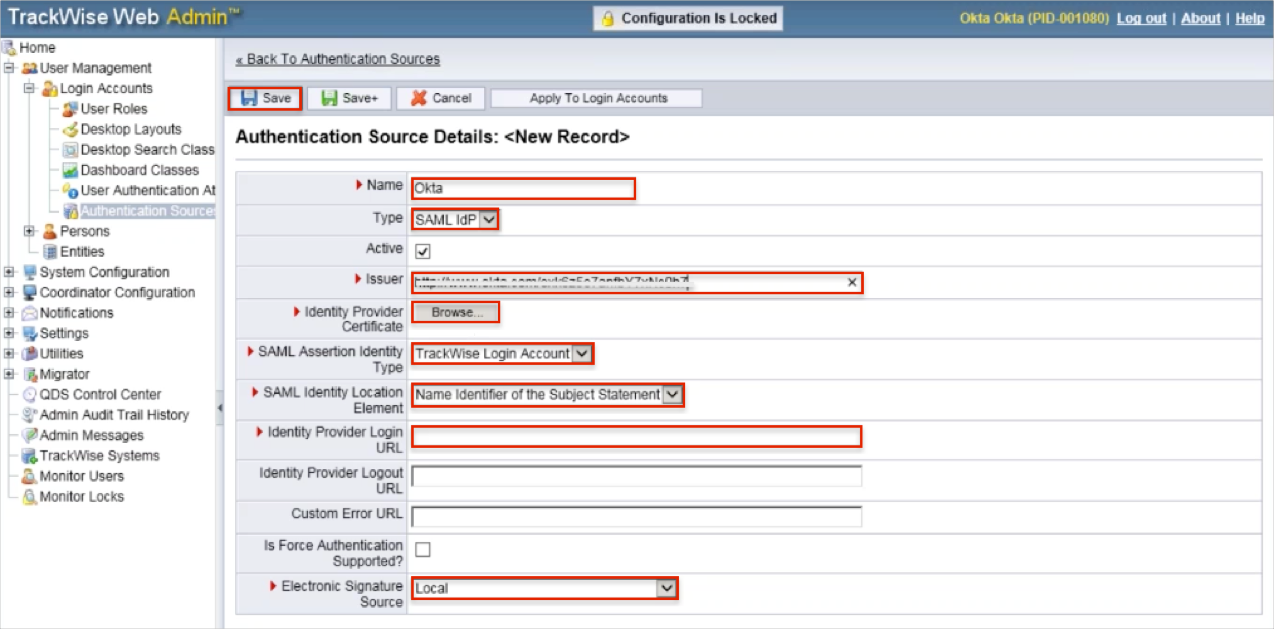The width and height of the screenshot is (1274, 629).
Task: Click the Identity Provider Login URL field
Action: [636, 436]
